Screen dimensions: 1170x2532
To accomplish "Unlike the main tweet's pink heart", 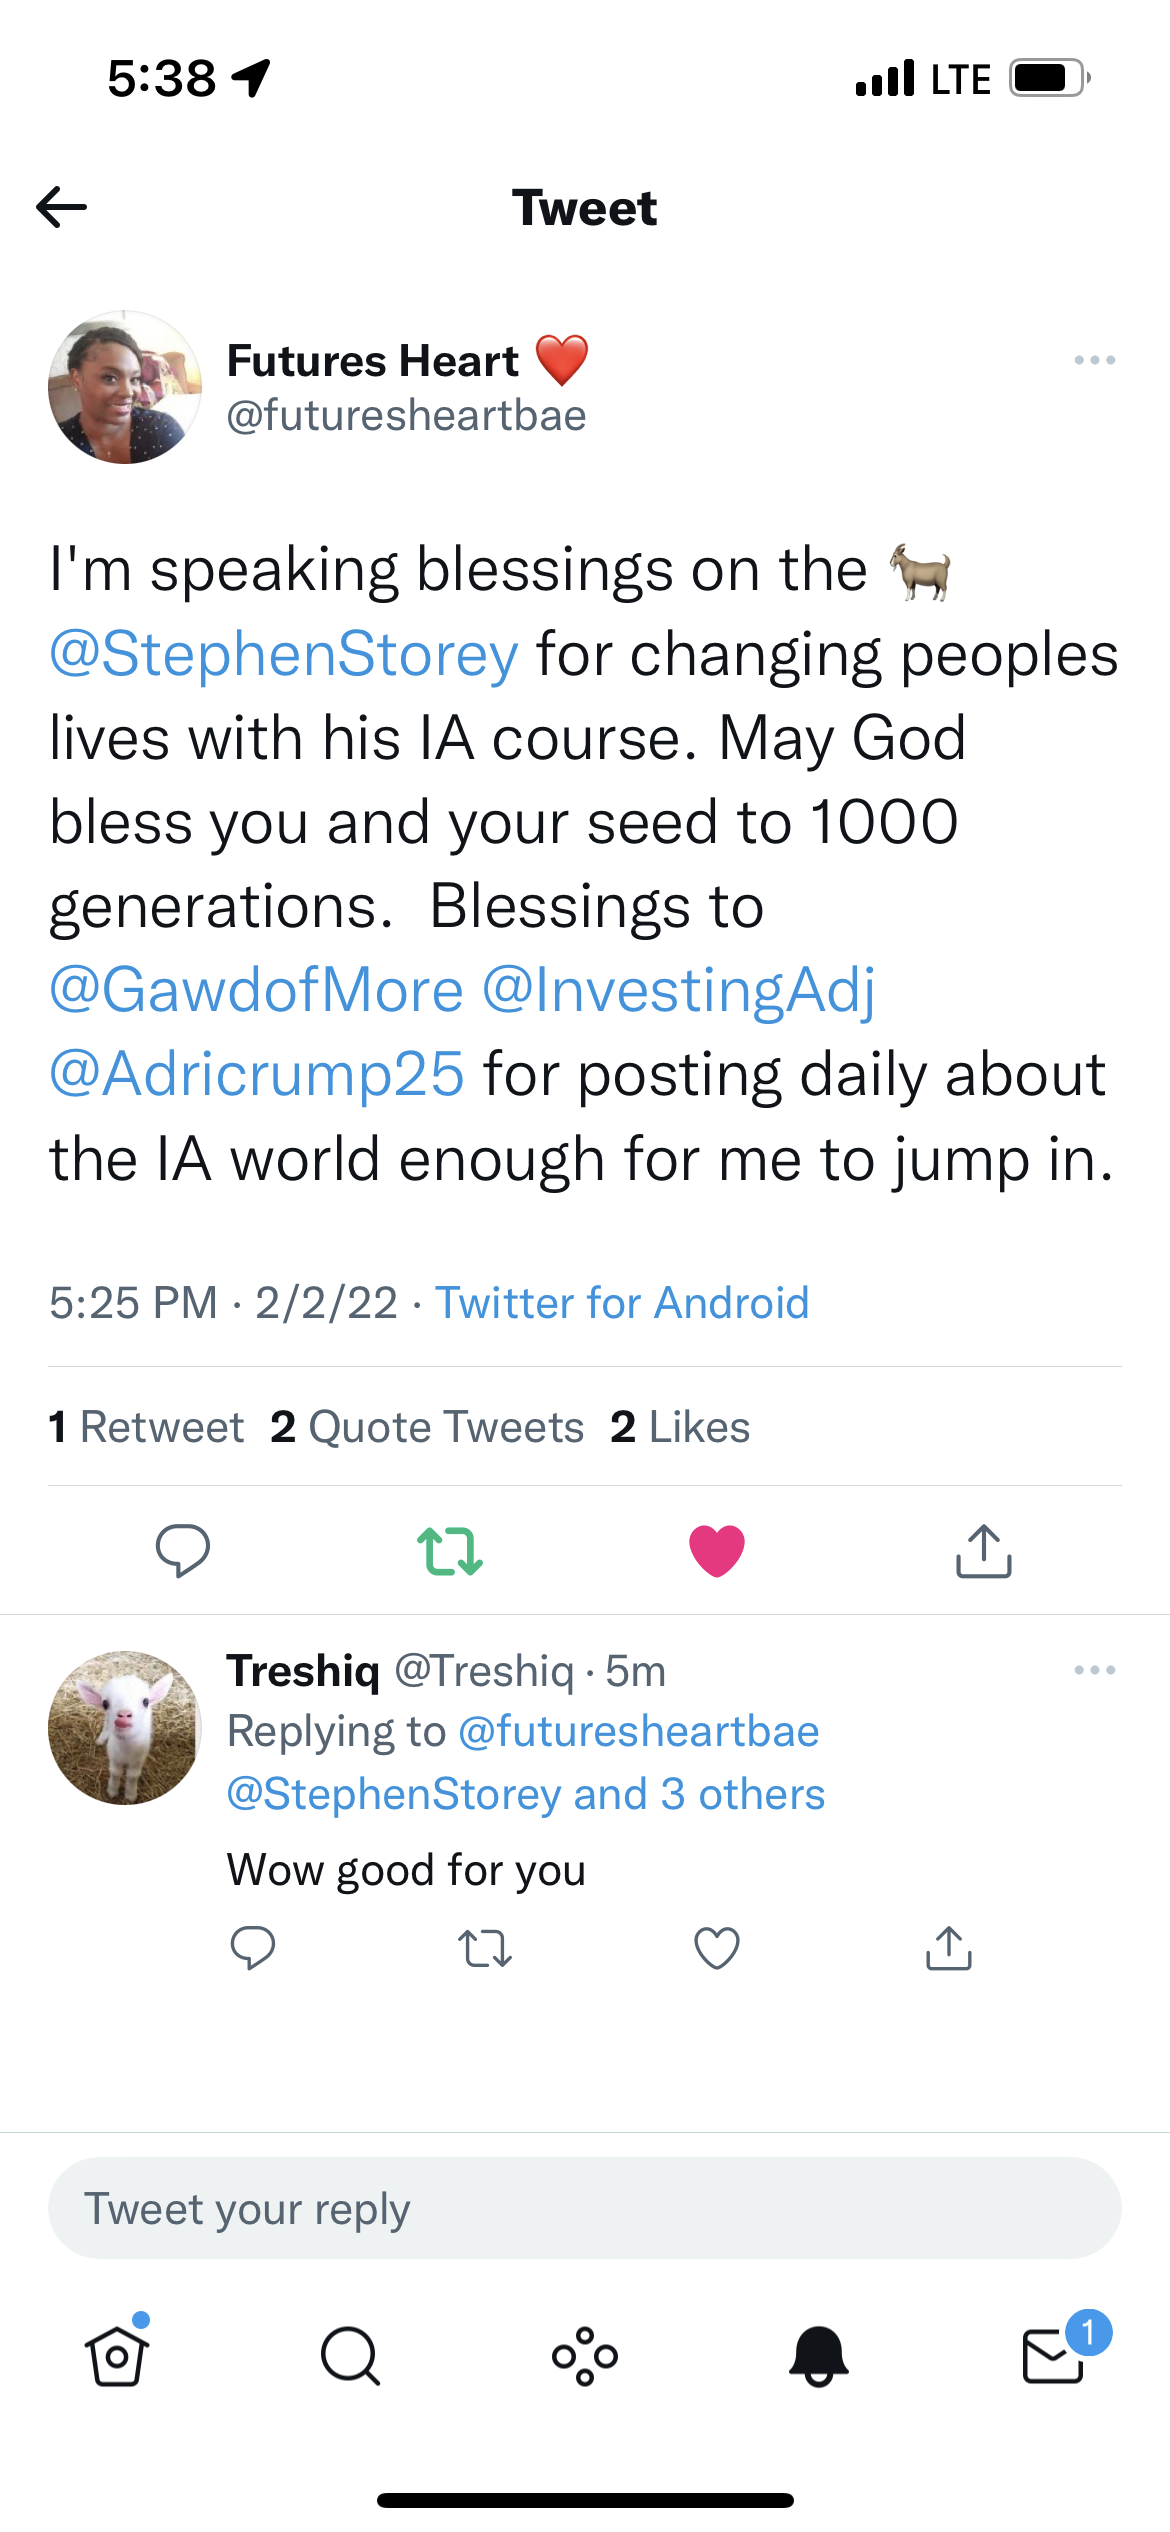I will tap(717, 1550).
